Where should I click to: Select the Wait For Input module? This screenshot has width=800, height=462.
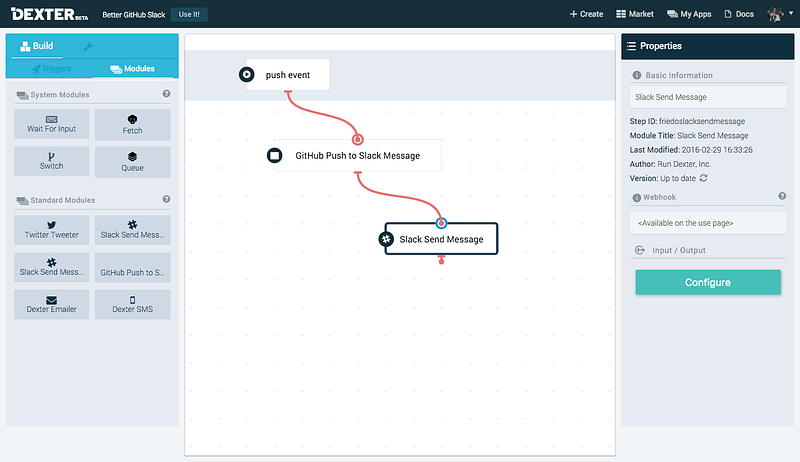(x=52, y=124)
